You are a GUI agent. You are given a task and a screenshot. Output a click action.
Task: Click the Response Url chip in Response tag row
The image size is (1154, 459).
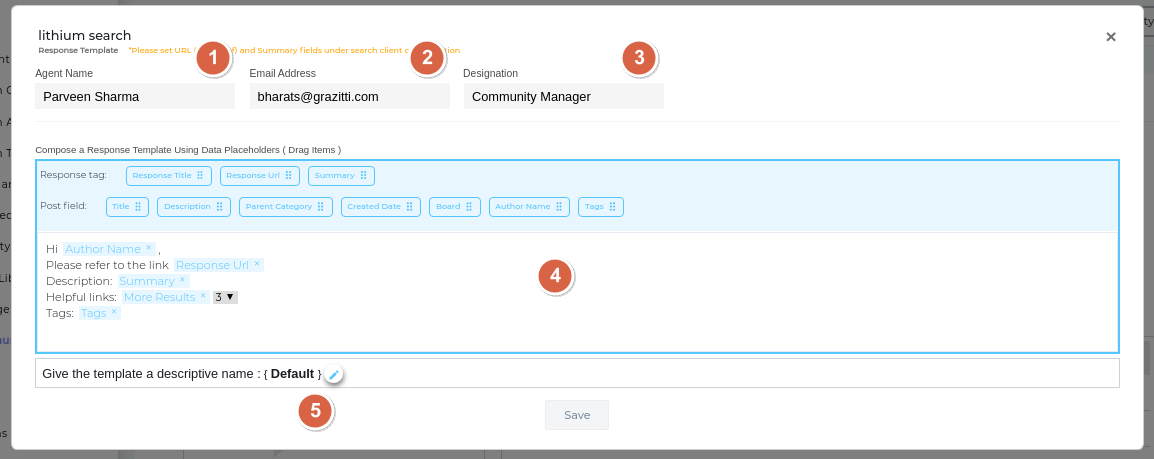coord(259,176)
